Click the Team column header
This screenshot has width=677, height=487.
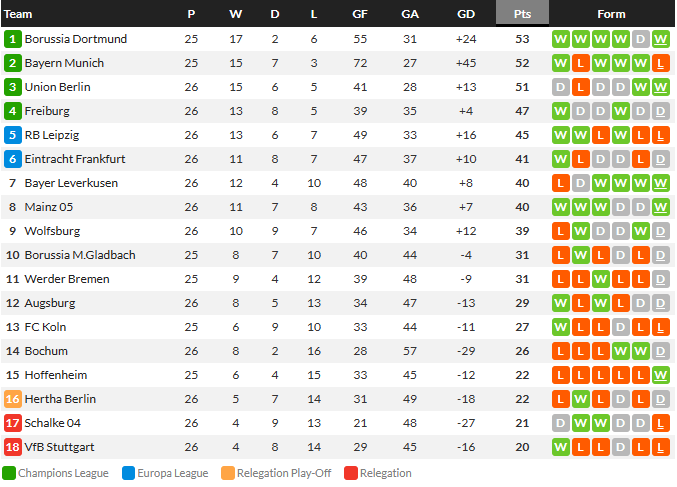click(x=18, y=14)
